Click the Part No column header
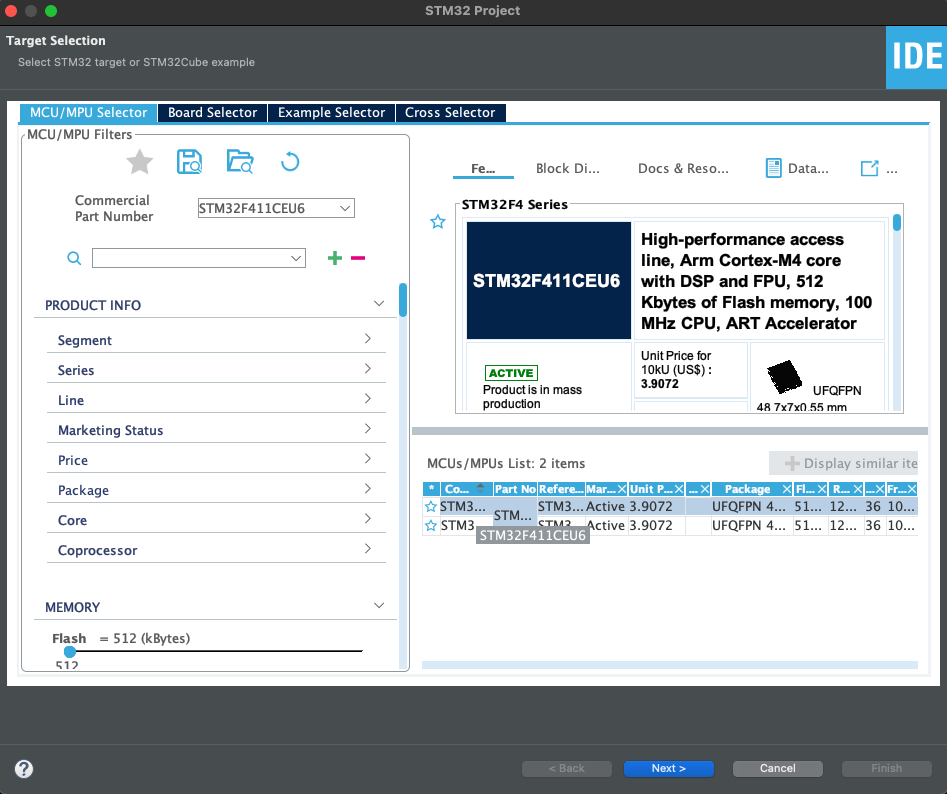947x794 pixels. [x=515, y=489]
